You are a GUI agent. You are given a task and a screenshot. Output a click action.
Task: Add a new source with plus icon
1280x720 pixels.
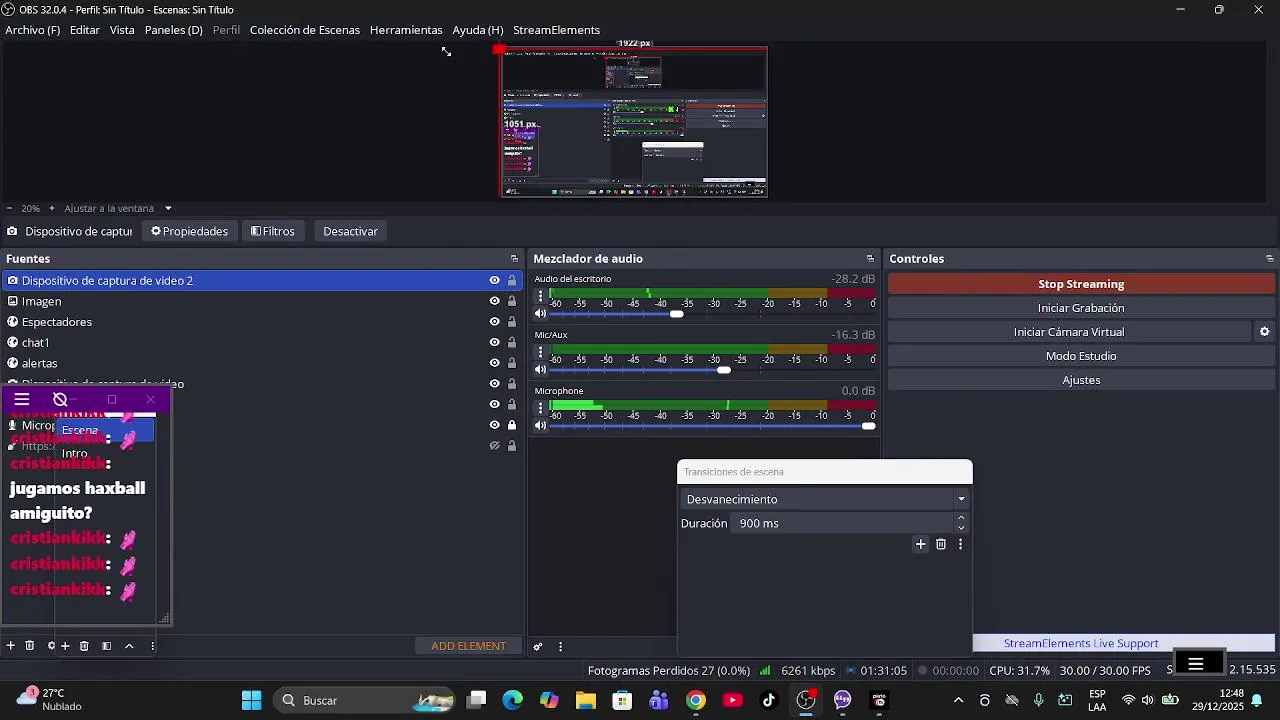coord(11,646)
